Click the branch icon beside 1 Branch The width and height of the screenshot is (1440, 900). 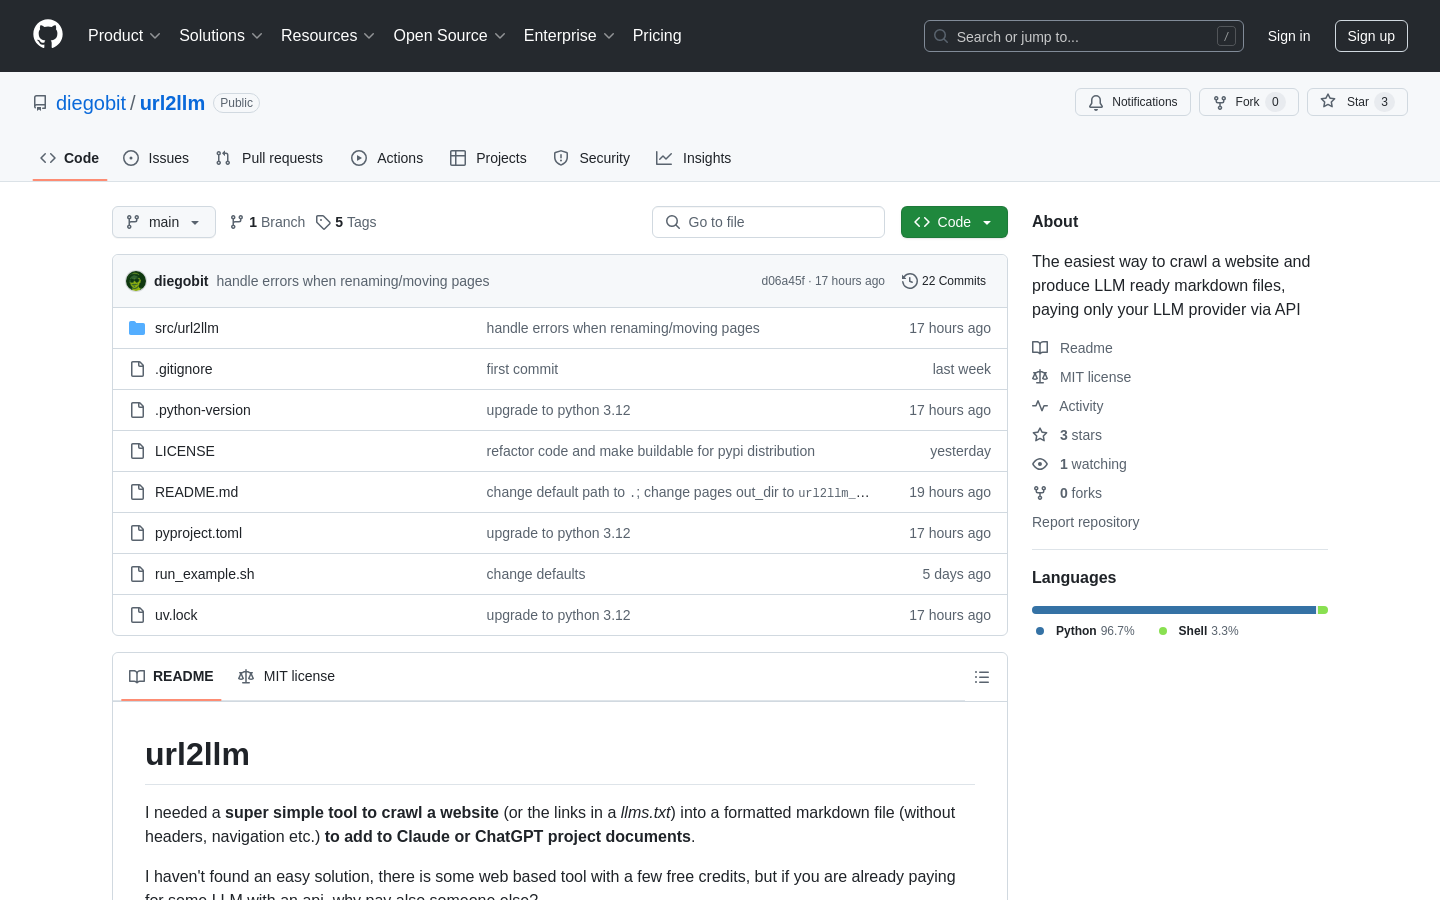tap(237, 222)
